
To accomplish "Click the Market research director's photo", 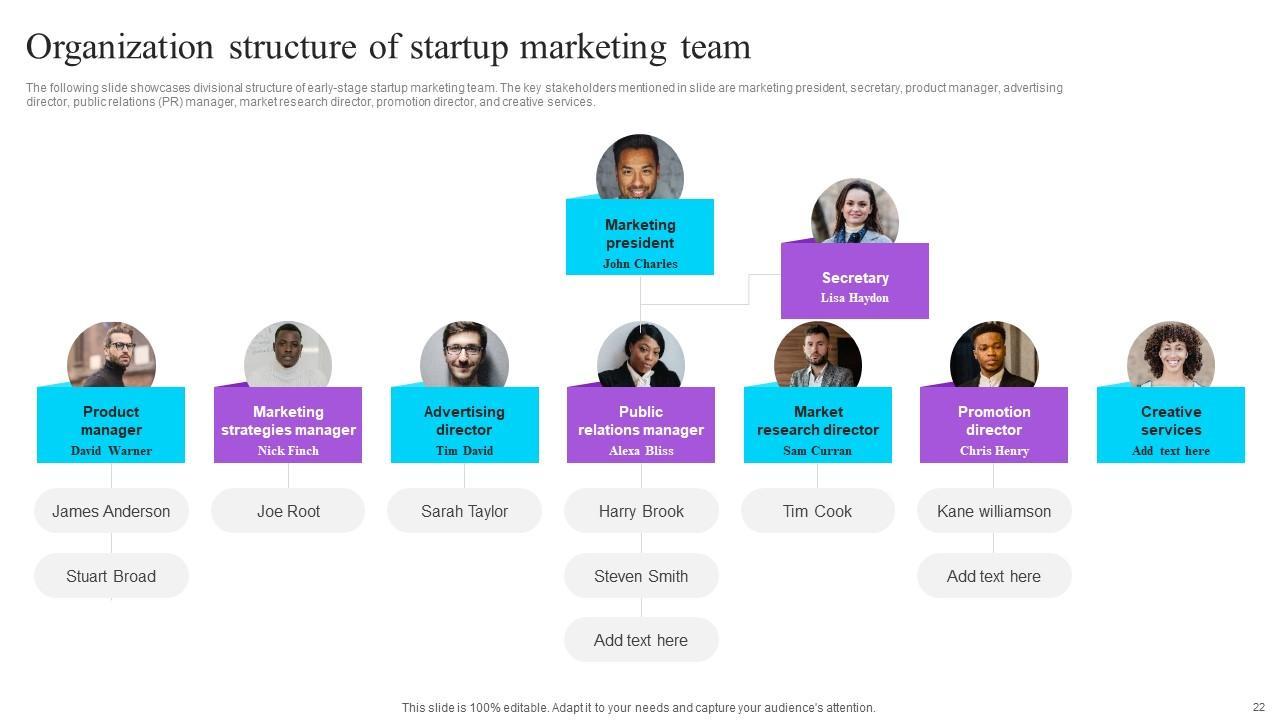I will coord(818,356).
